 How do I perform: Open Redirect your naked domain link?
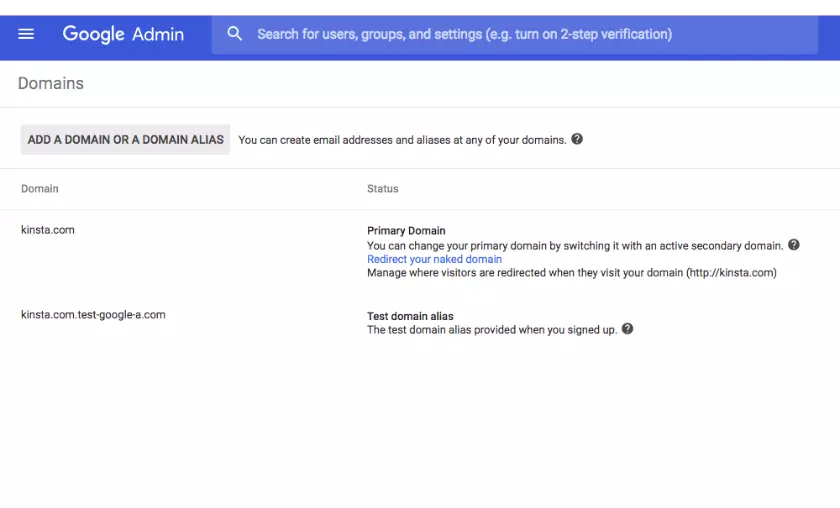(x=434, y=259)
